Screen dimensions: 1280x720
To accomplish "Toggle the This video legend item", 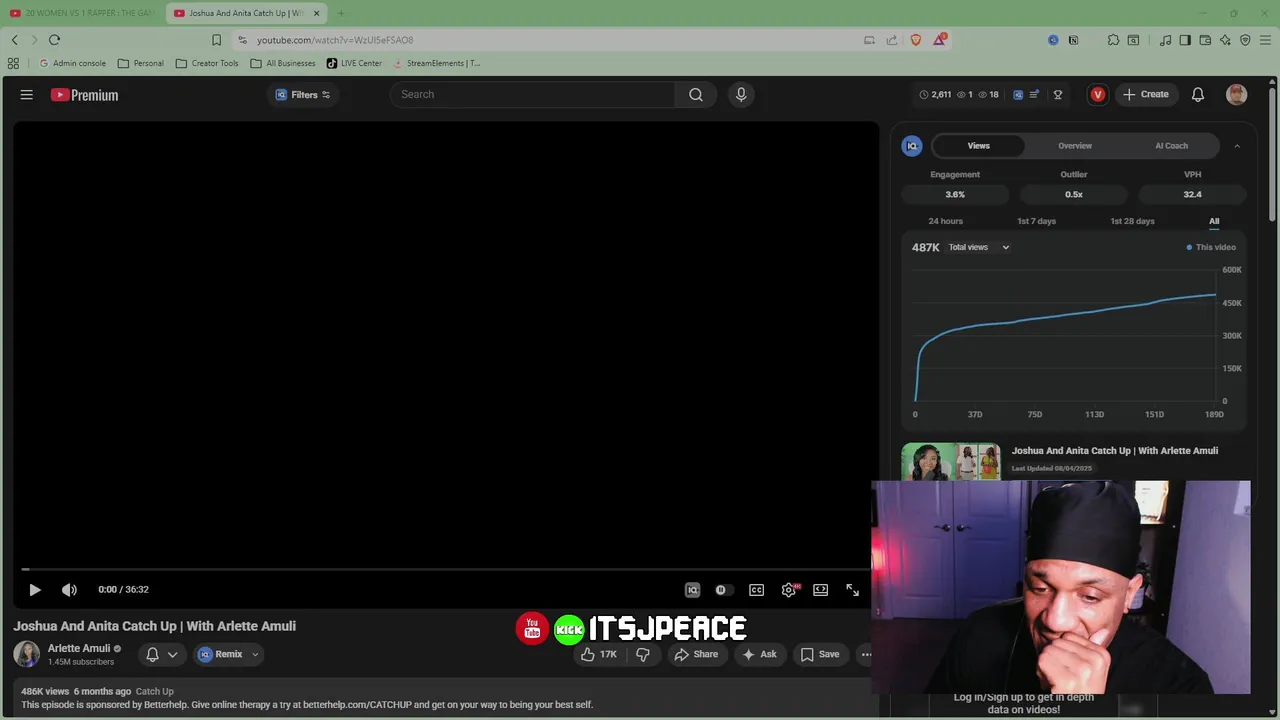I will (x=1211, y=247).
